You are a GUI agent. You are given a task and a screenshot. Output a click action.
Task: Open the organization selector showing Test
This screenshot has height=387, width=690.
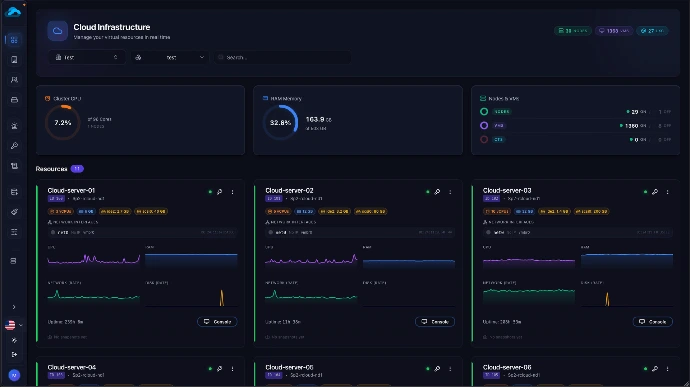[86, 57]
